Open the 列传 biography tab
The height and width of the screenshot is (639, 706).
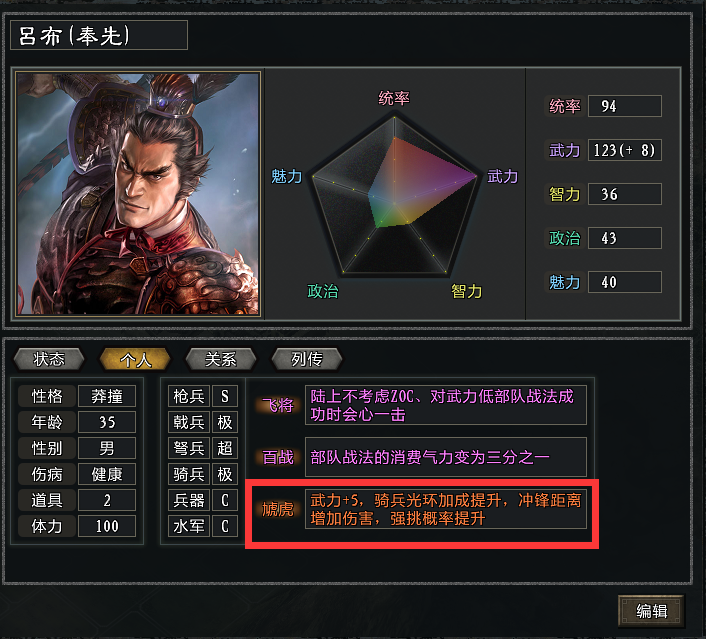pyautogui.click(x=307, y=359)
